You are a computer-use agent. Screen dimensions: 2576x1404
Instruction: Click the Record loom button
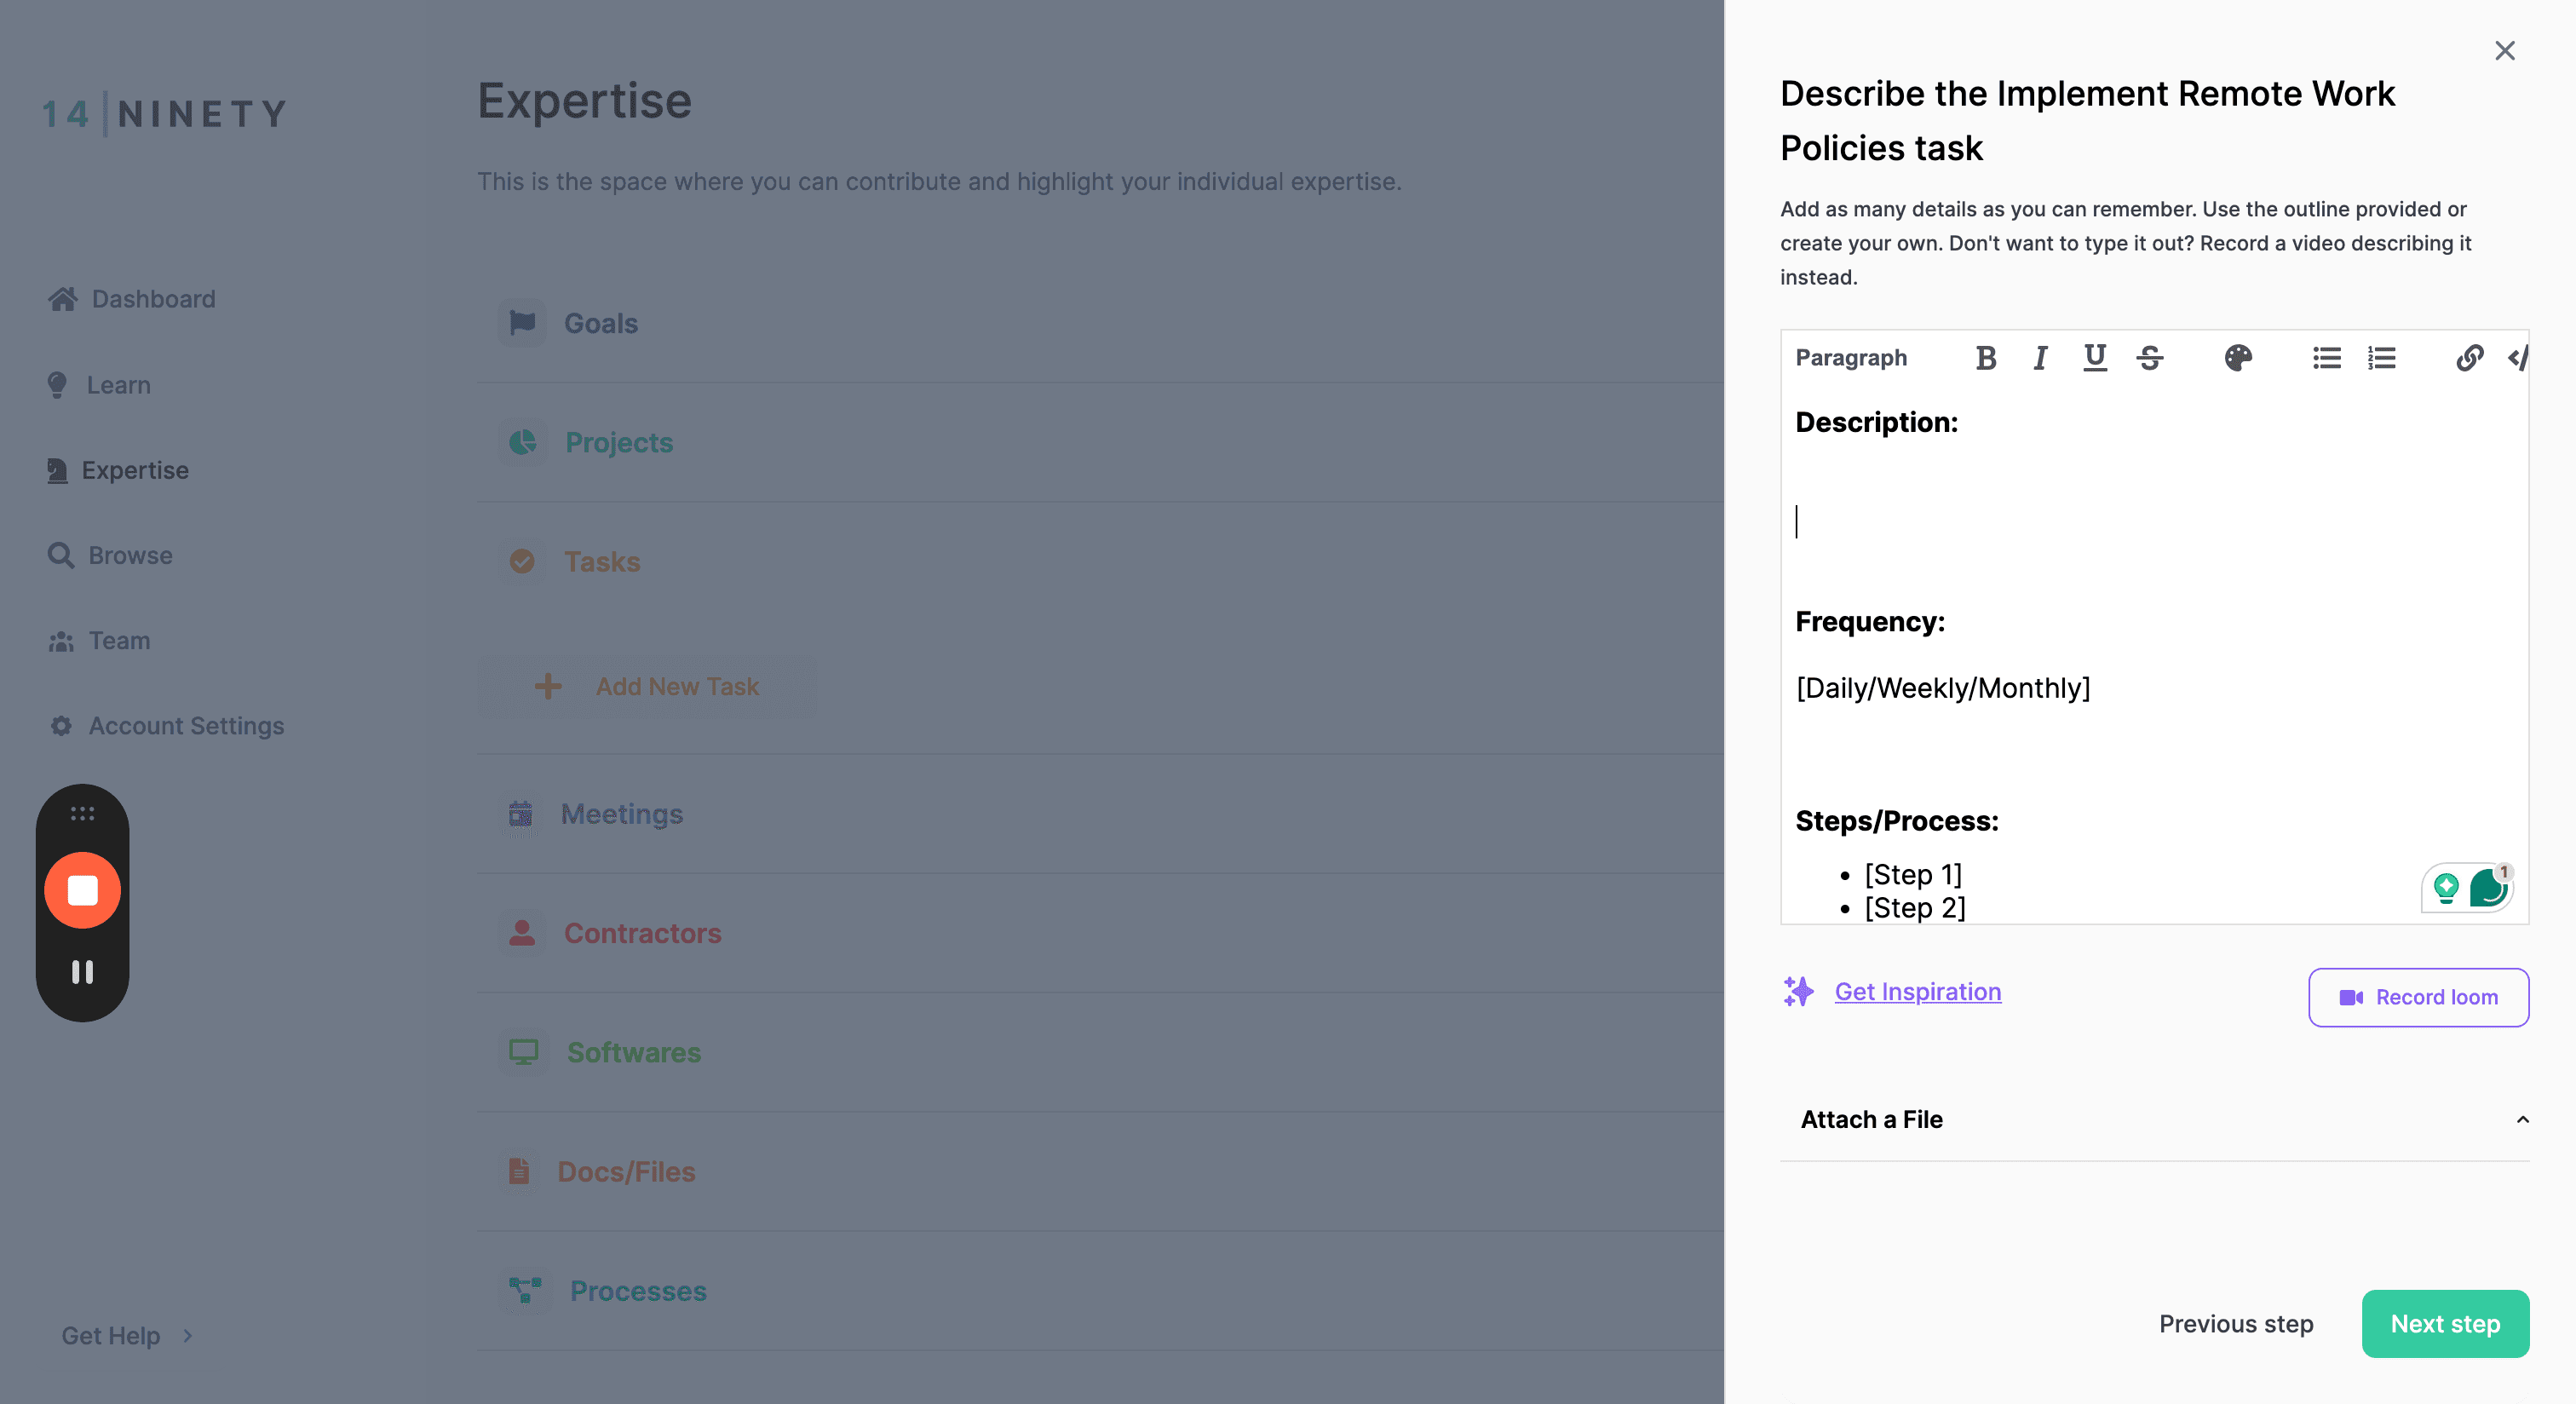coord(2418,997)
